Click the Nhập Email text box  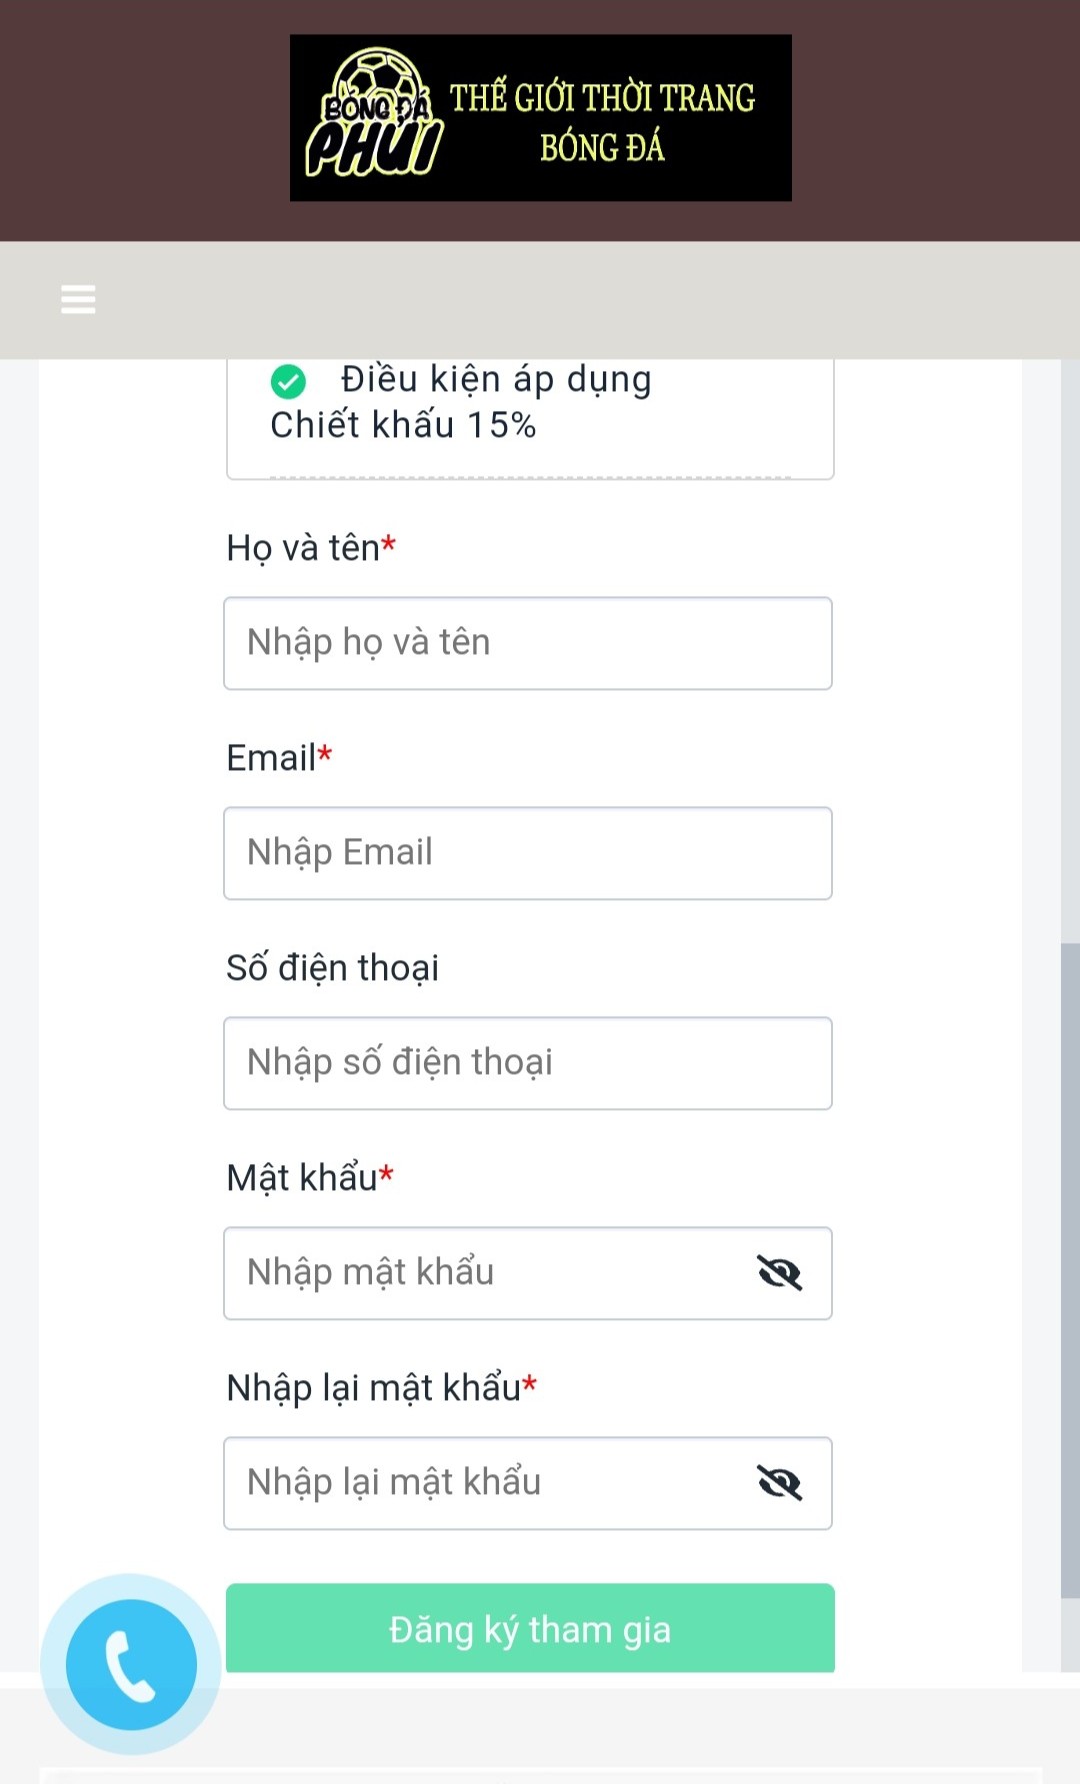[527, 853]
